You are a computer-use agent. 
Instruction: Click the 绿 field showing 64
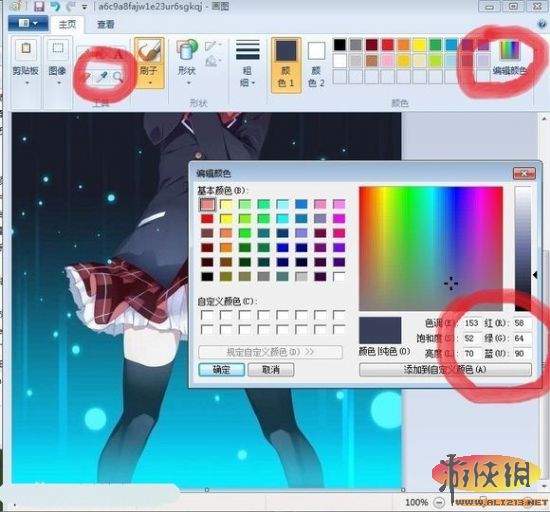click(x=522, y=338)
